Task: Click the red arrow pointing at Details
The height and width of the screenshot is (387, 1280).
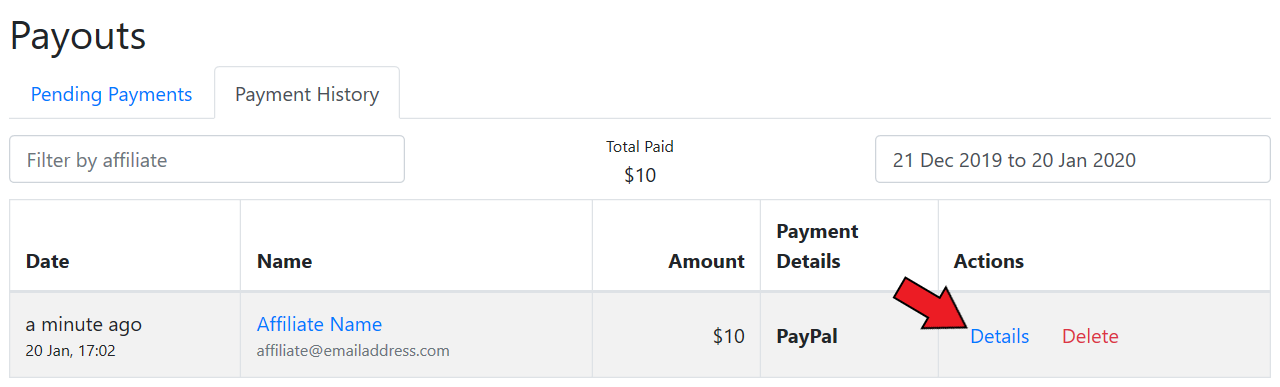Action: tap(929, 304)
